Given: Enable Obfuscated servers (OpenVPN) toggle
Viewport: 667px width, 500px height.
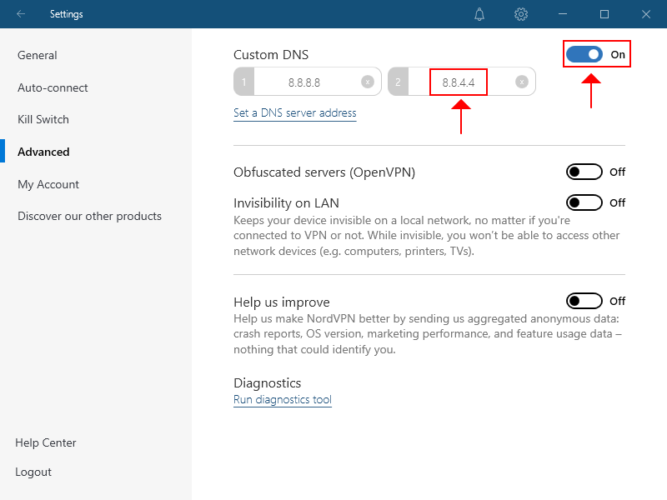Looking at the screenshot, I should click(584, 172).
